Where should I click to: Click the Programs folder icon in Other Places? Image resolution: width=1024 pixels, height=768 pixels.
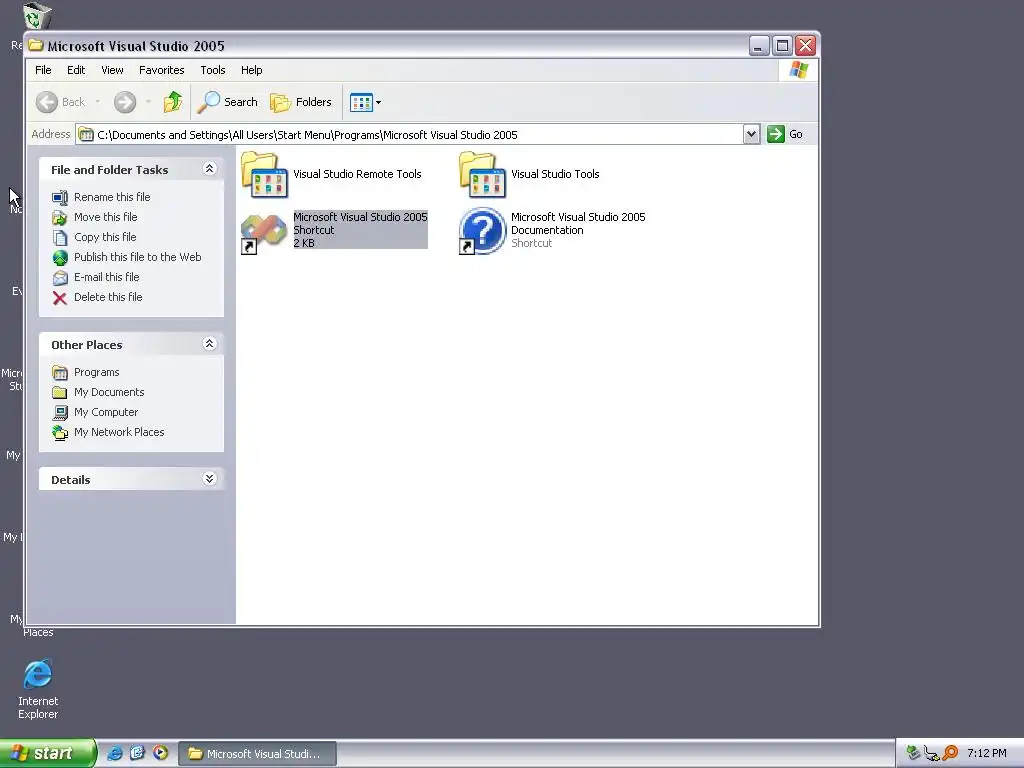click(x=60, y=373)
